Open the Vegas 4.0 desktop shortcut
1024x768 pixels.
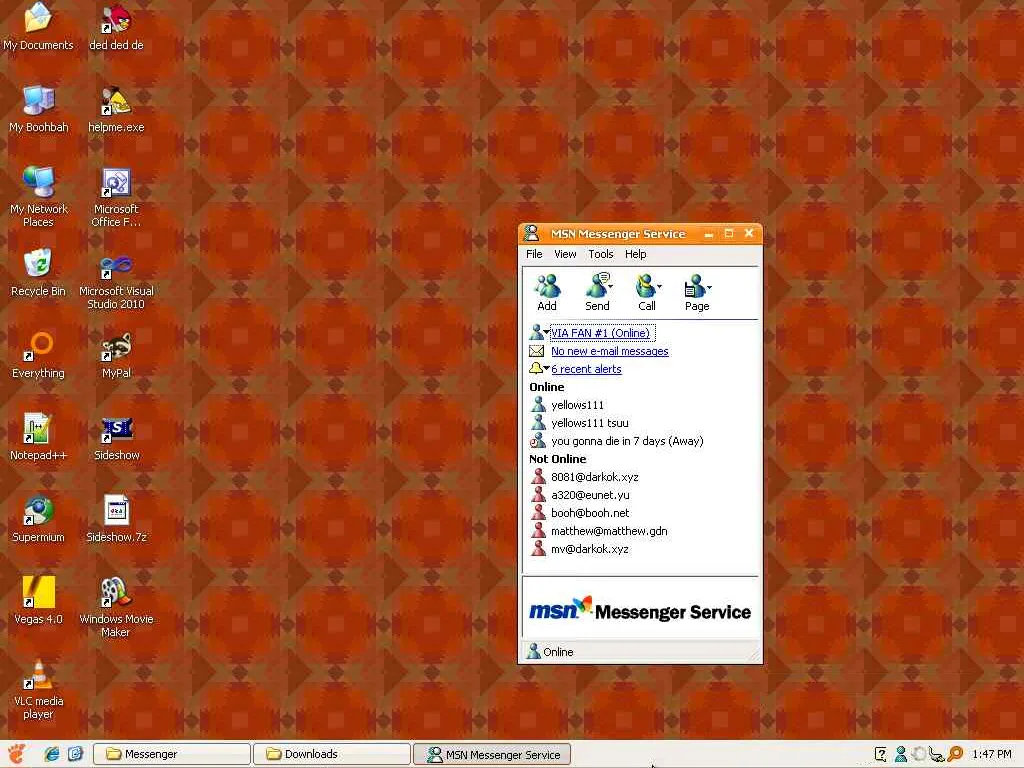pos(38,601)
